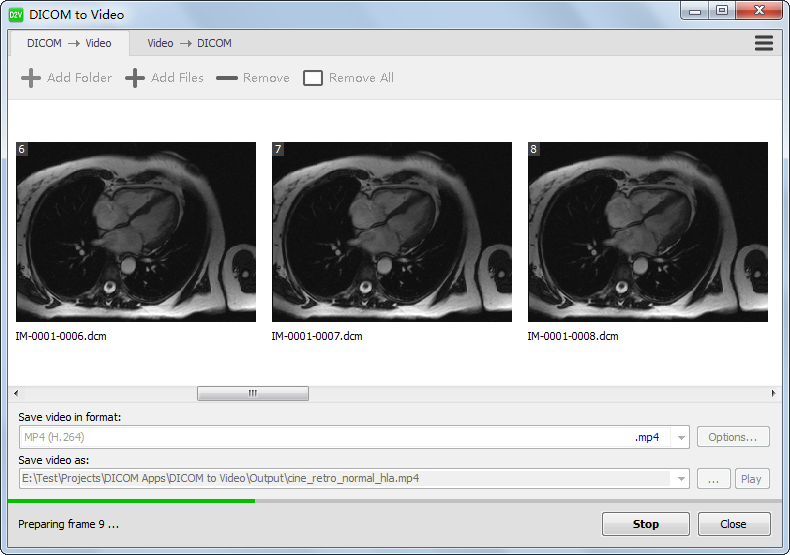Click the Remove minus icon

(x=227, y=78)
